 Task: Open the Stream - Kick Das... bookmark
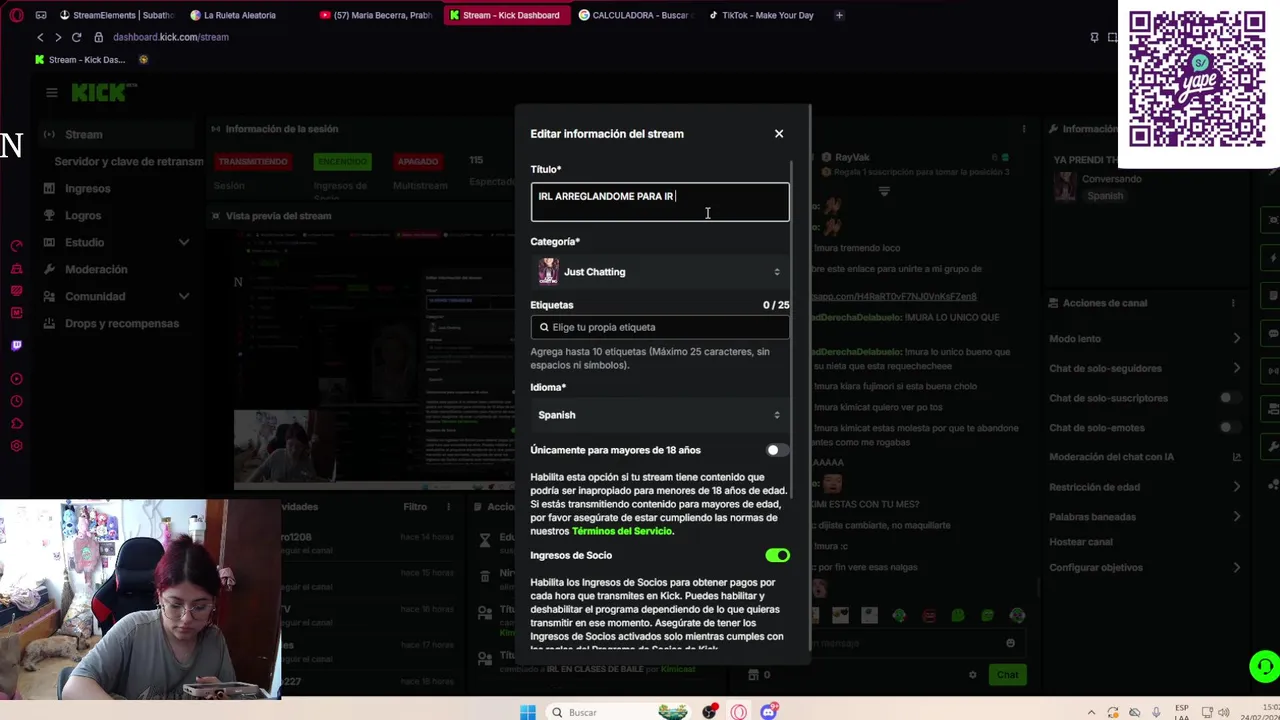point(80,60)
